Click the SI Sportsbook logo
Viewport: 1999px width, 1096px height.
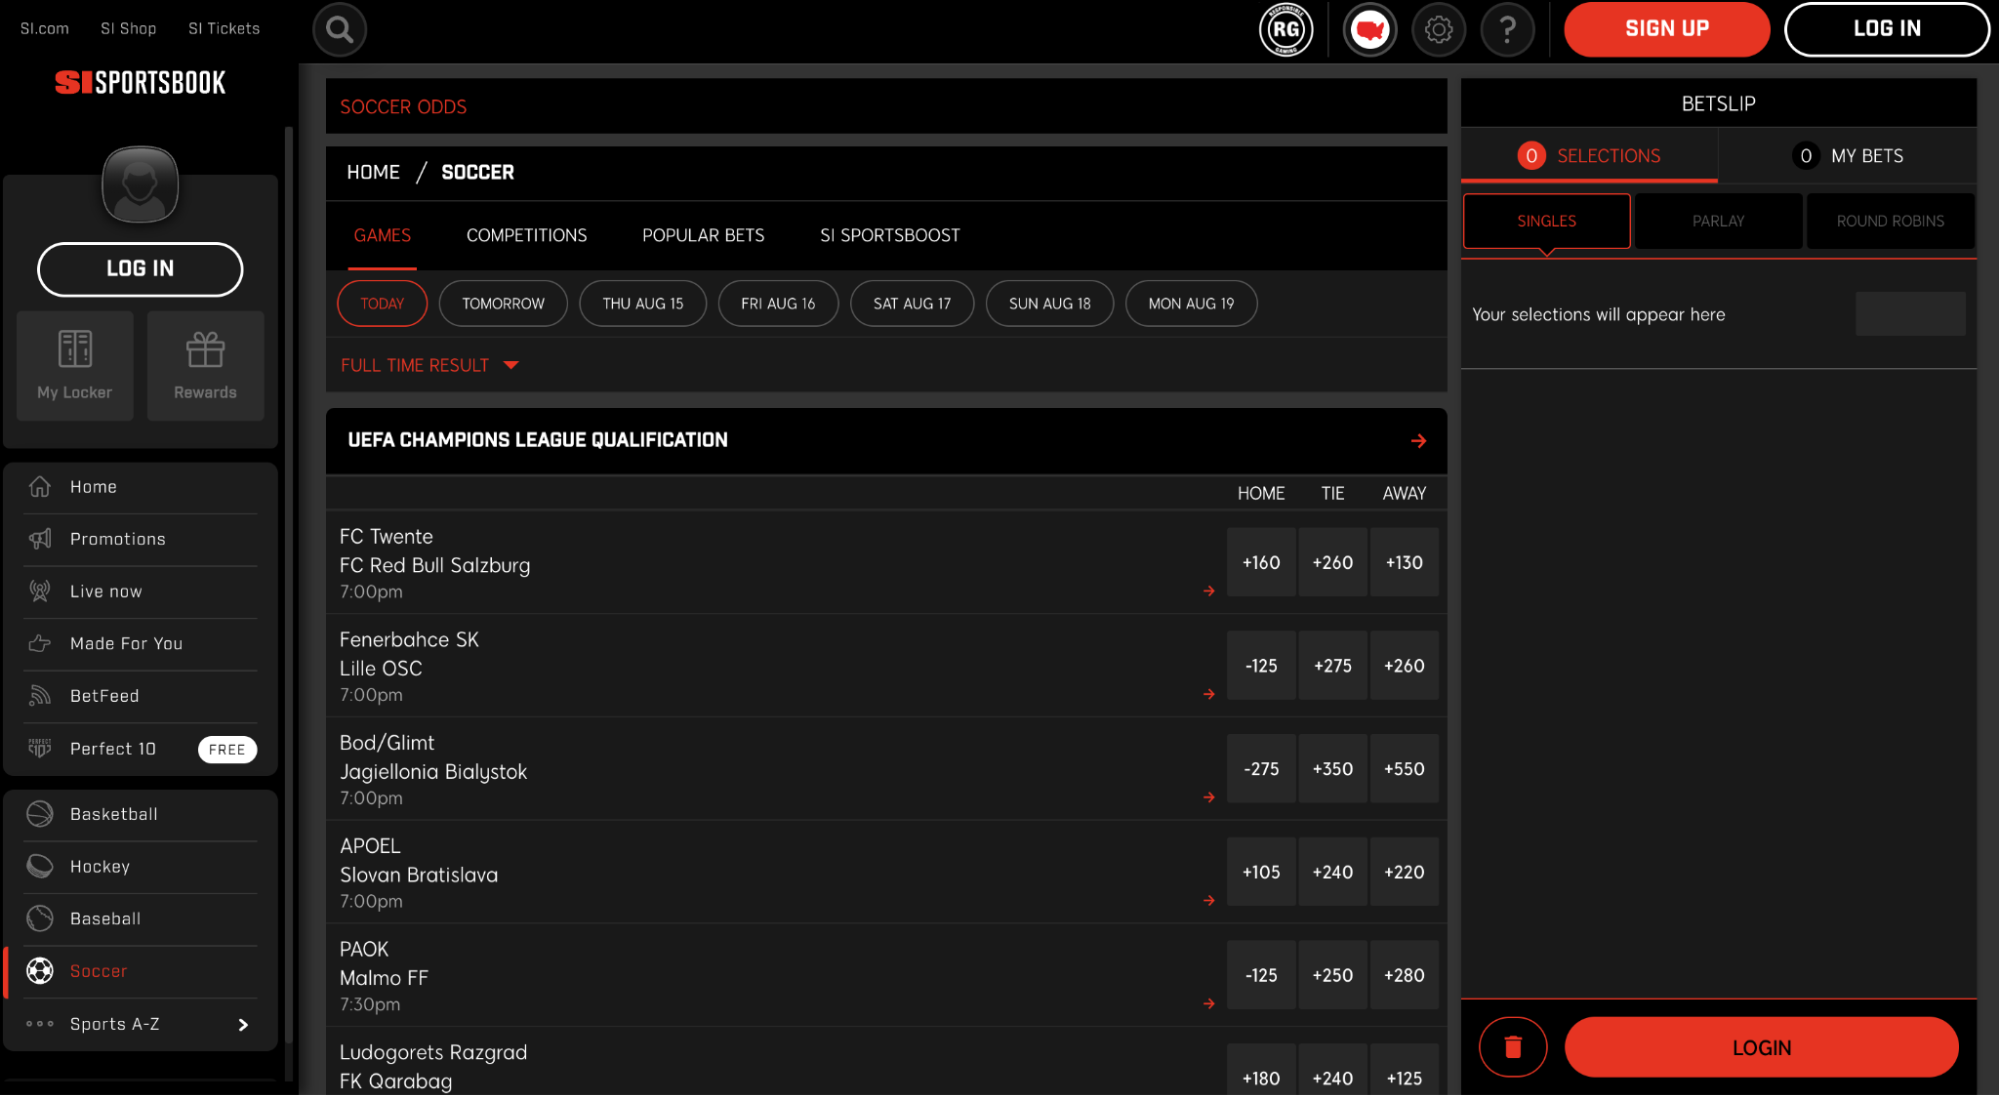[x=140, y=83]
